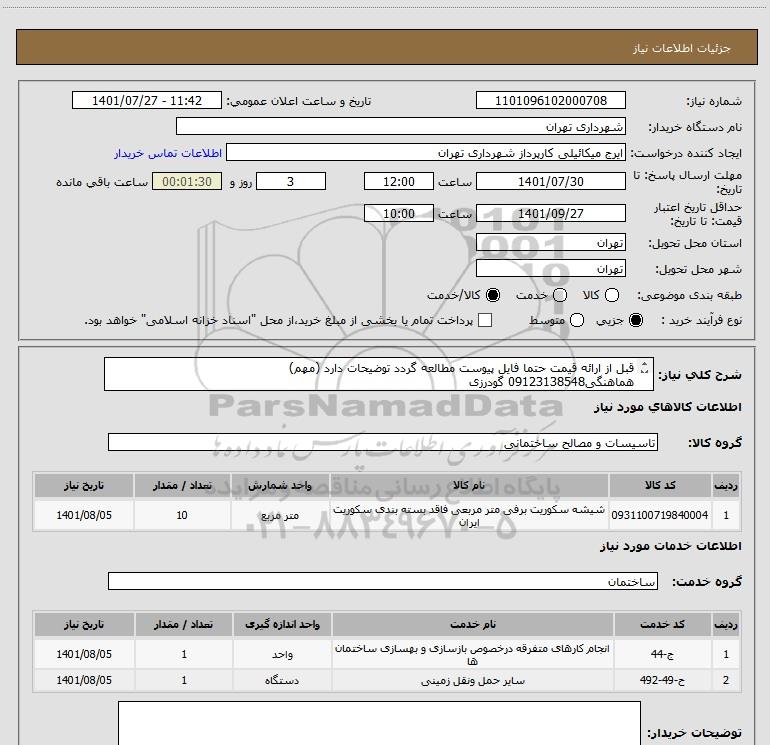The width and height of the screenshot is (770, 745).
Task: Click the نام دستگاه خریدار field شهرداری تهران
Action: (x=401, y=126)
